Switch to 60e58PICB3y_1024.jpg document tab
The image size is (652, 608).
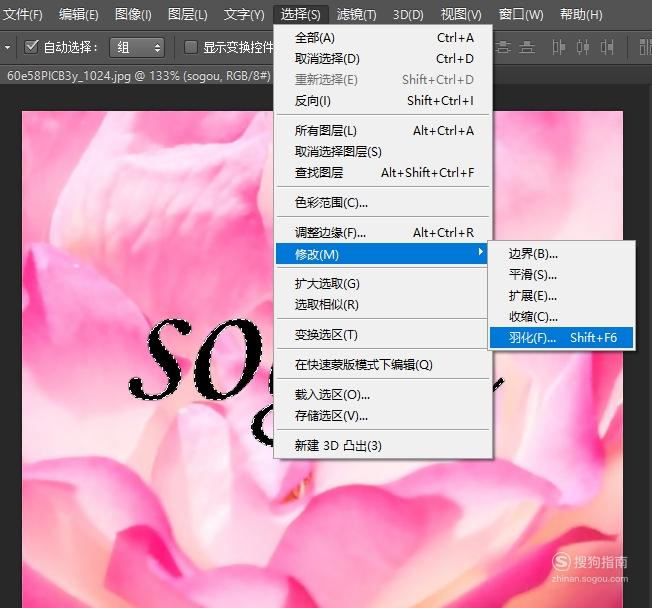pyautogui.click(x=138, y=76)
